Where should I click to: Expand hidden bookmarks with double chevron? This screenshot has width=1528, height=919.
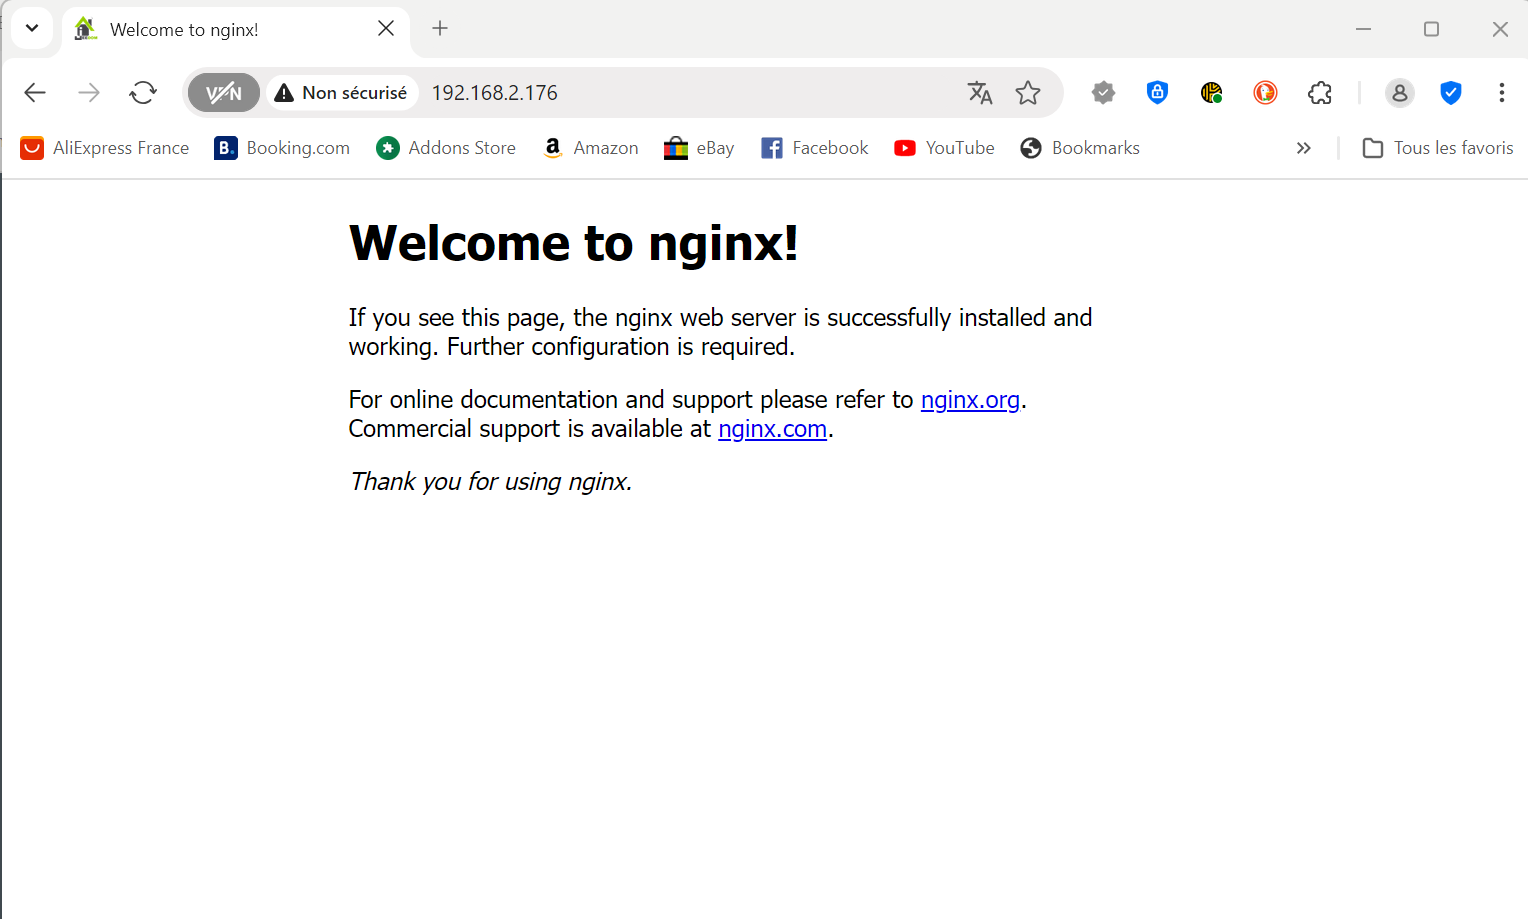tap(1303, 148)
